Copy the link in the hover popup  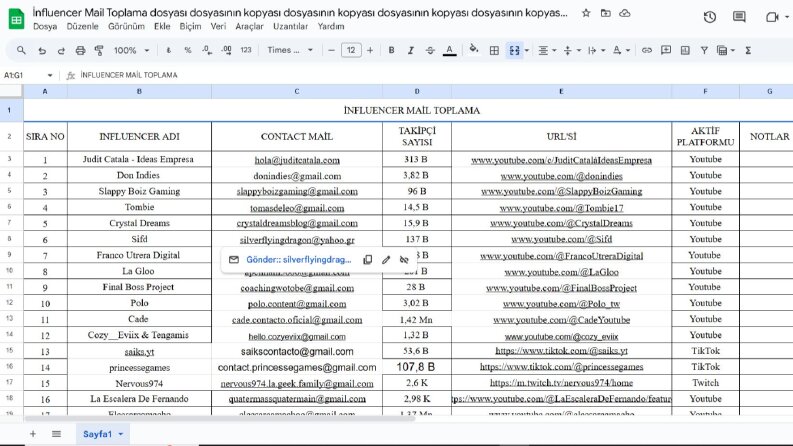tap(368, 260)
